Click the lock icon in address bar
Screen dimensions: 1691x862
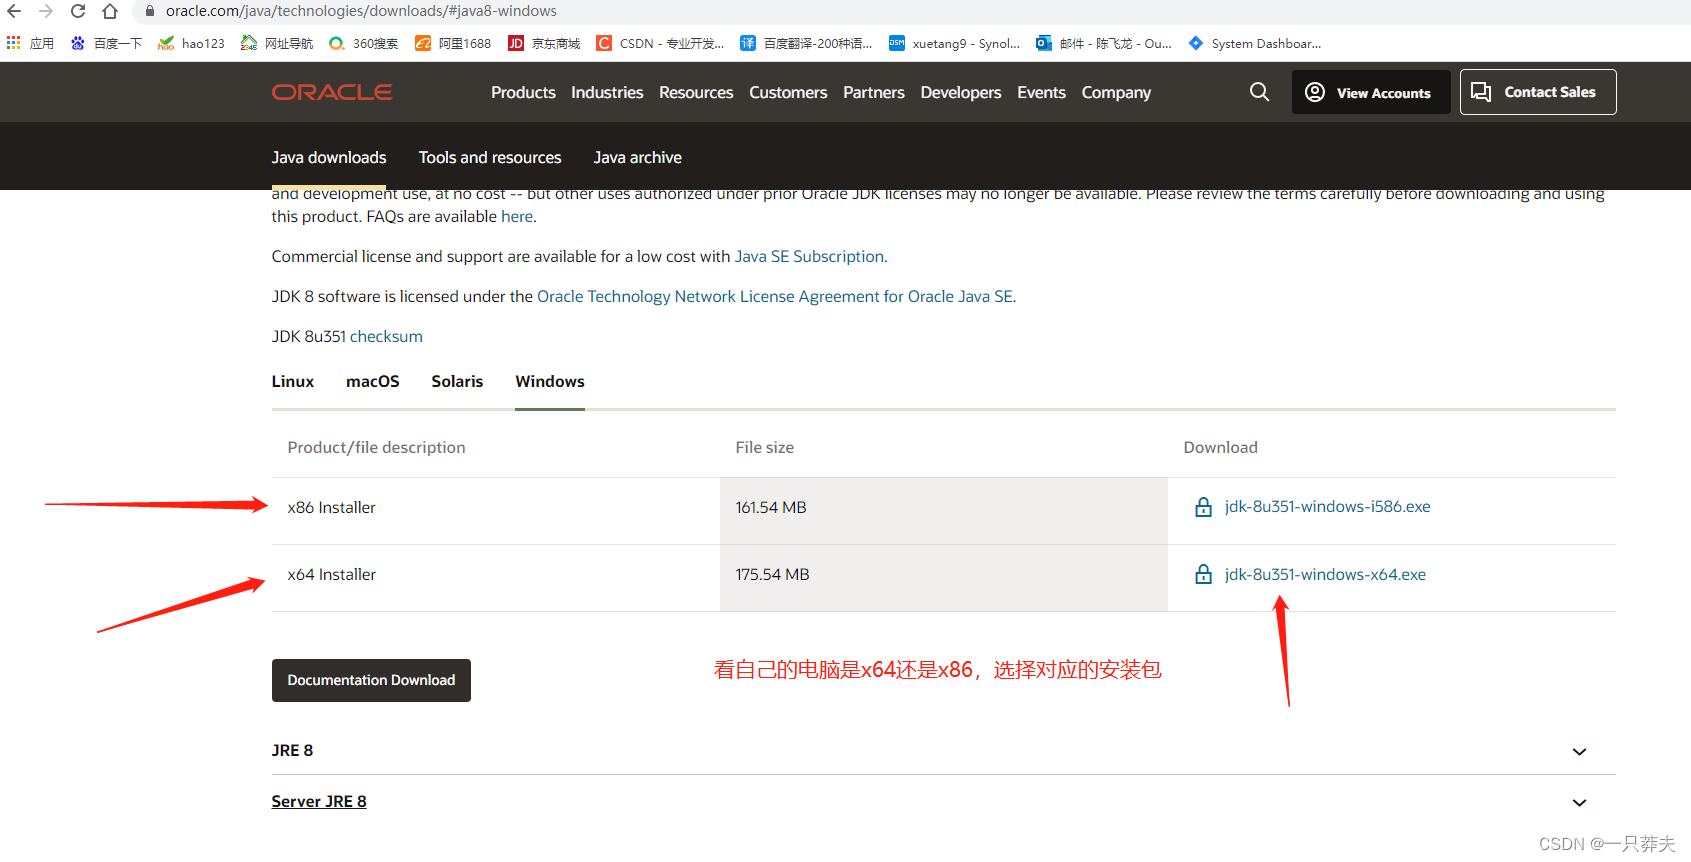(150, 11)
